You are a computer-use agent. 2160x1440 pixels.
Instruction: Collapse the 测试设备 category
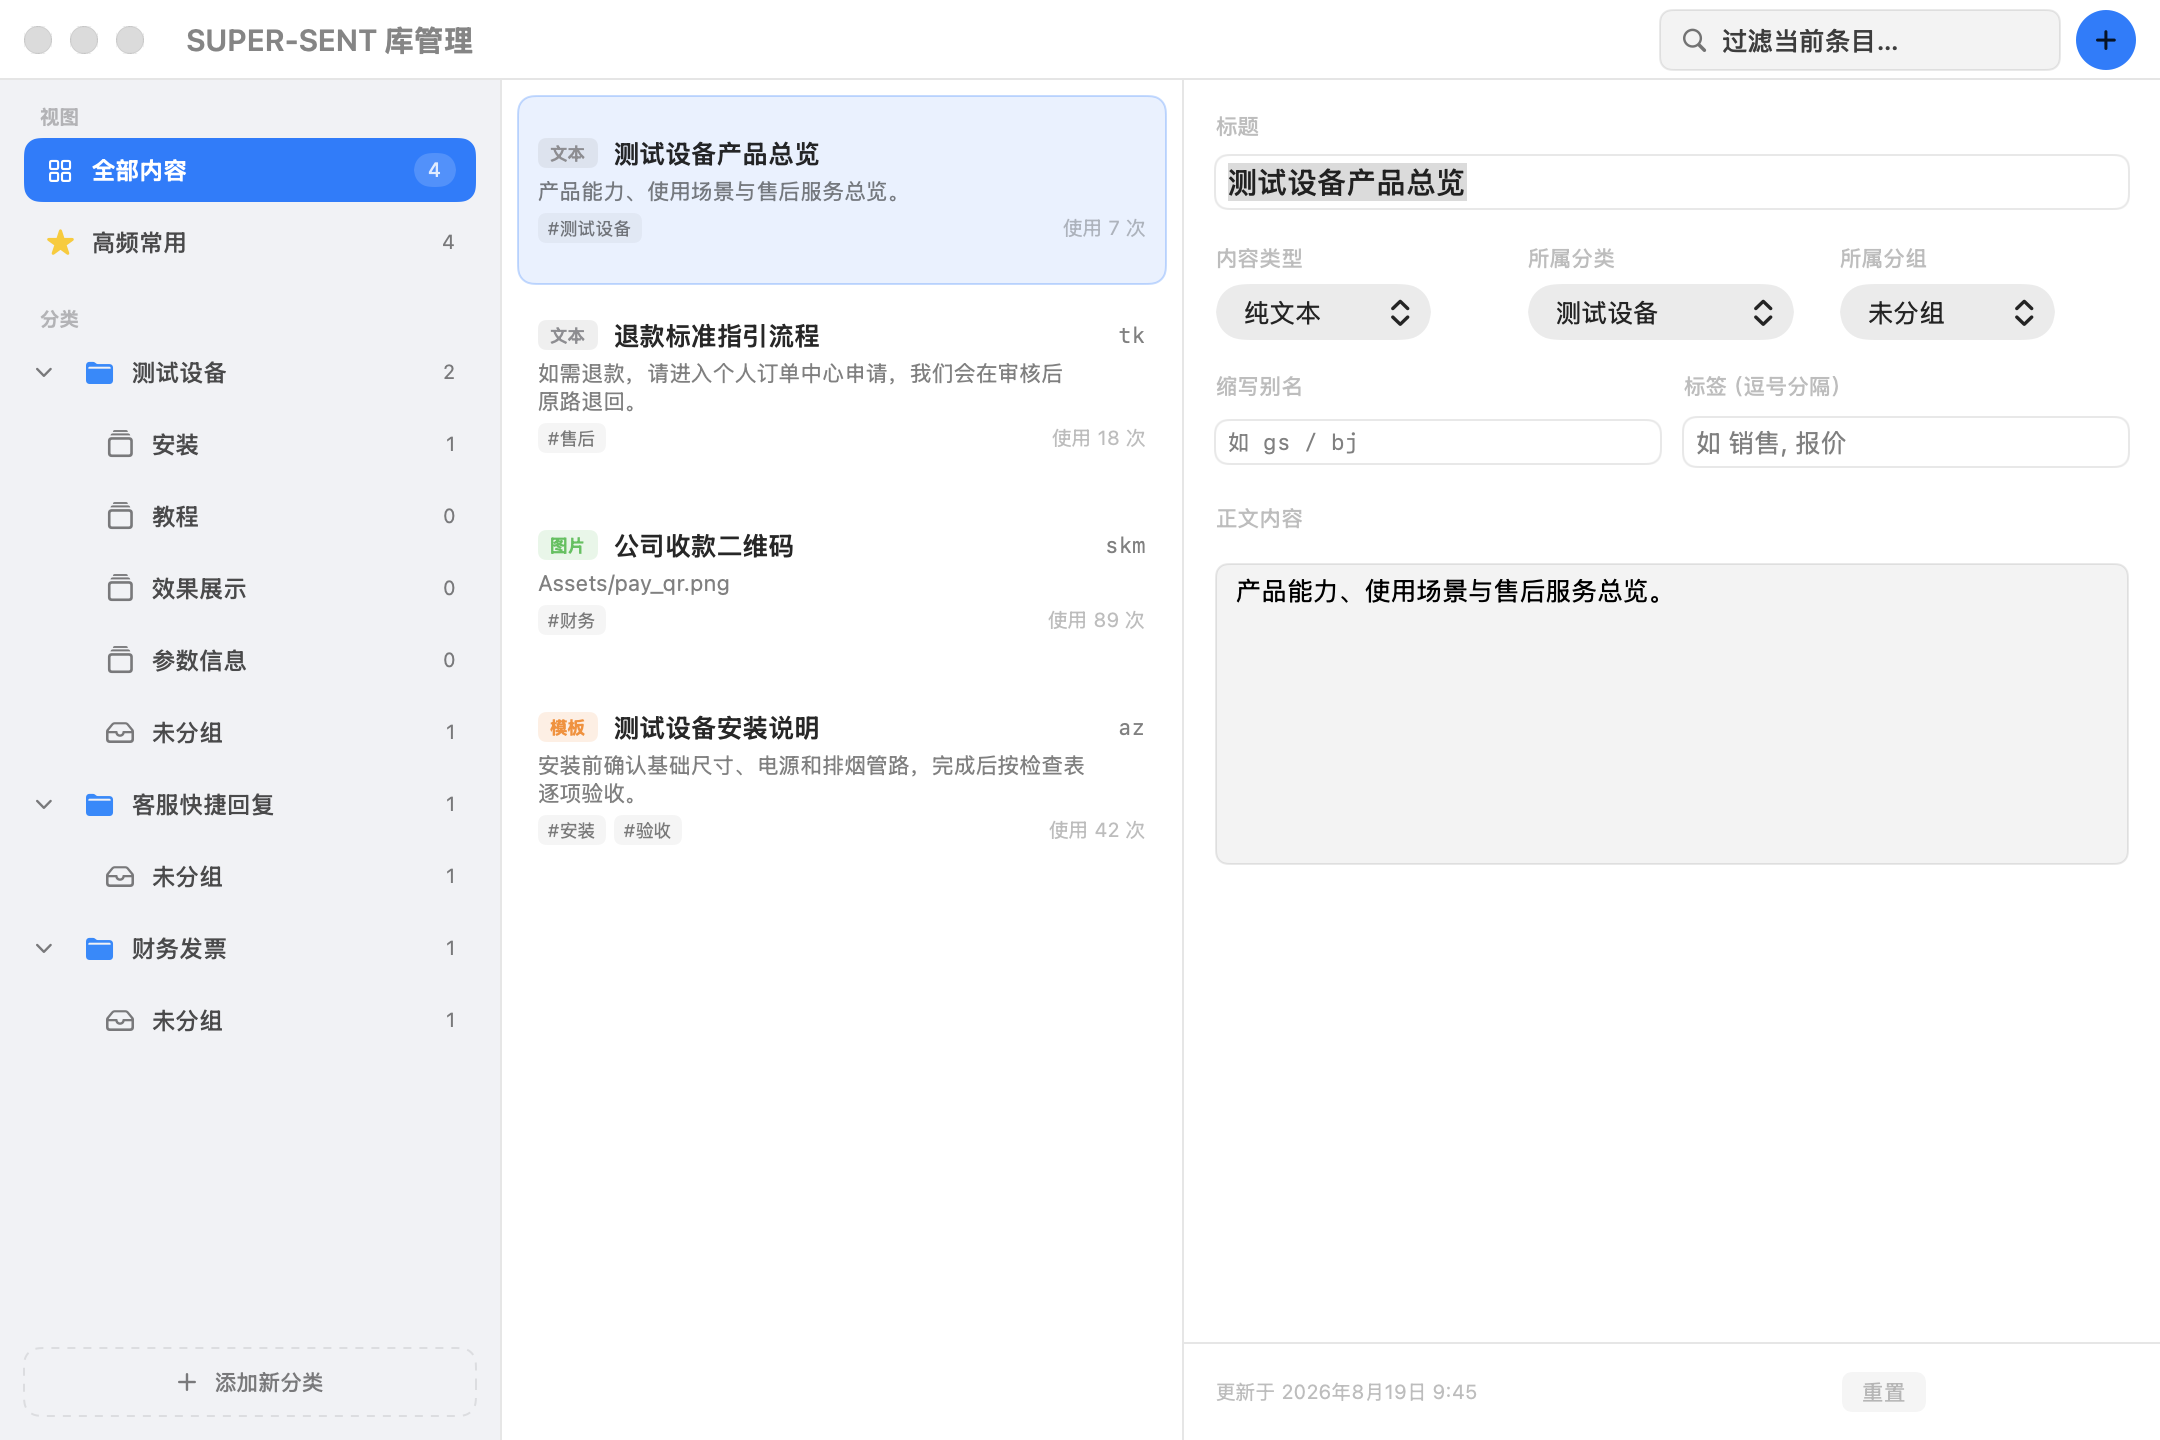[44, 373]
